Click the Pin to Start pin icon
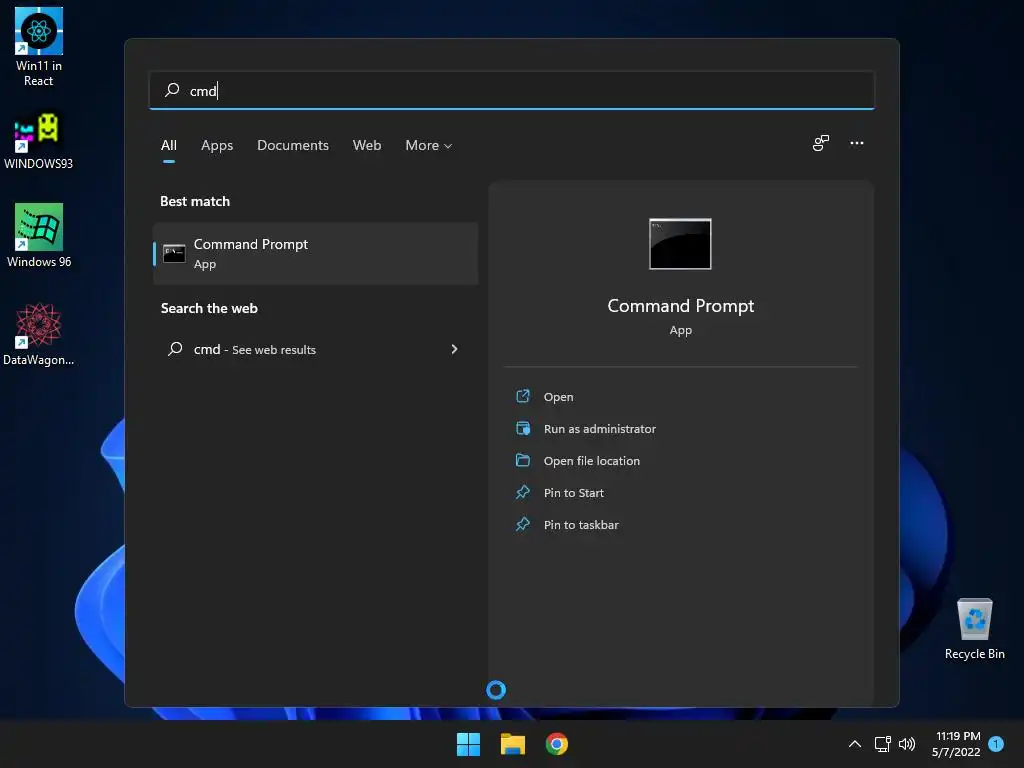This screenshot has width=1024, height=768. point(523,492)
